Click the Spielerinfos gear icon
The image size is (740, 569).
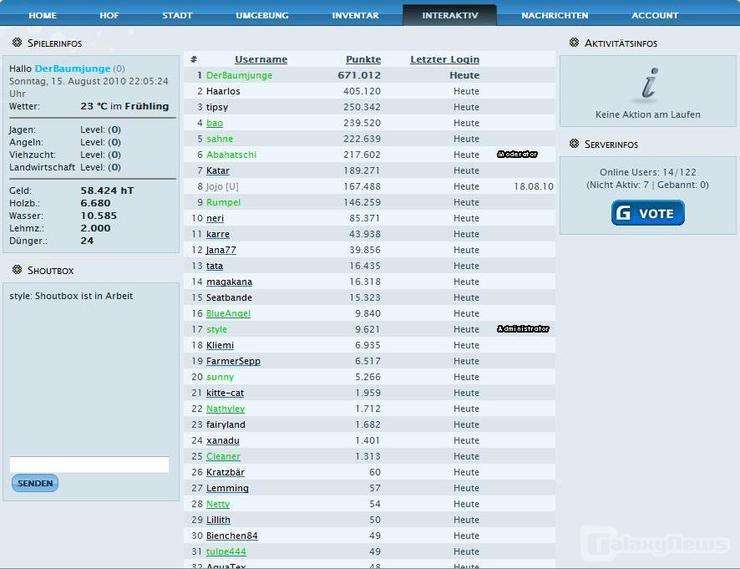(17, 42)
